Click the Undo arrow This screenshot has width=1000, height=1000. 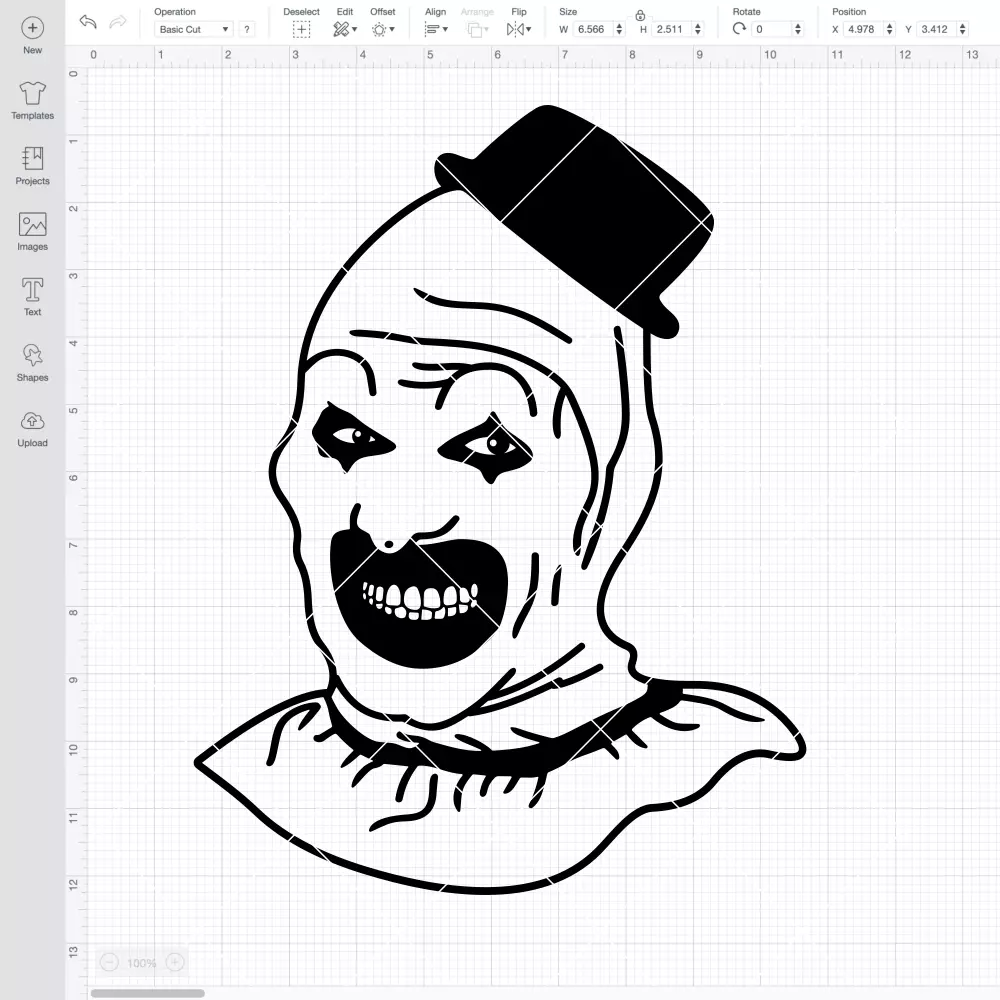tap(88, 22)
